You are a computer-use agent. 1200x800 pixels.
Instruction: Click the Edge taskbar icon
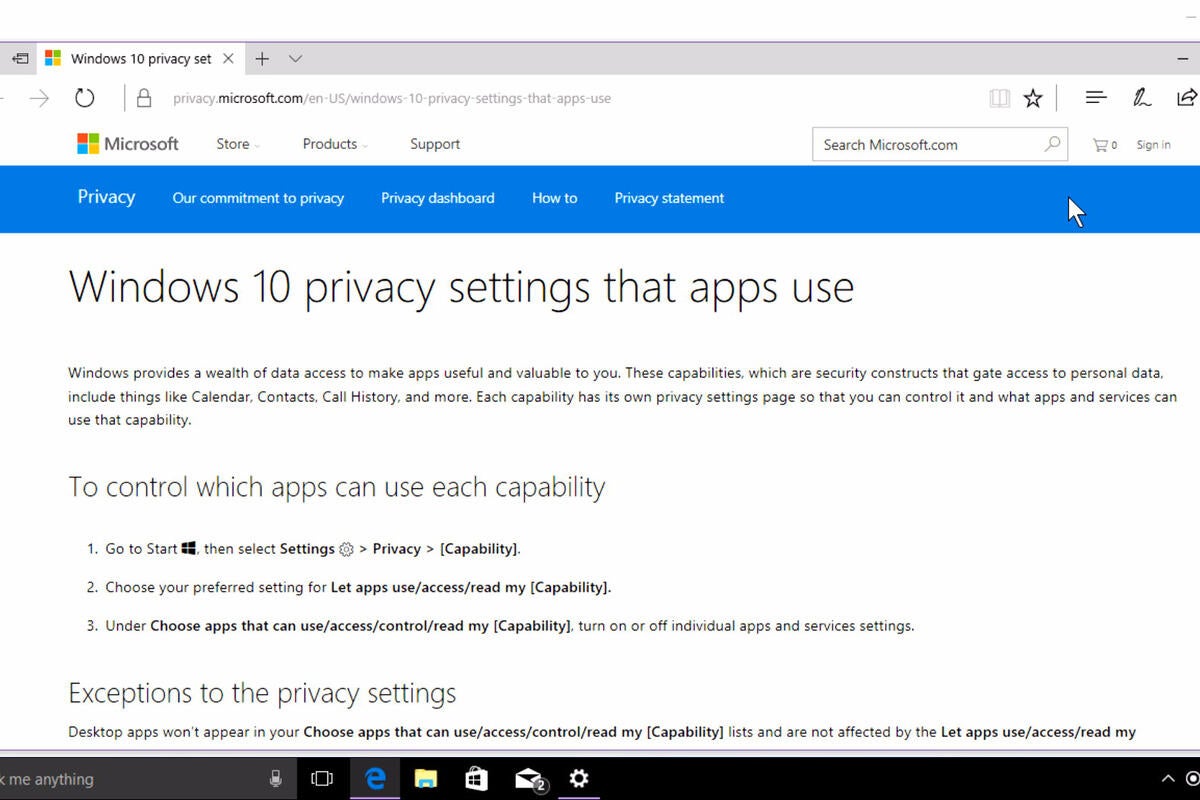[x=375, y=779]
